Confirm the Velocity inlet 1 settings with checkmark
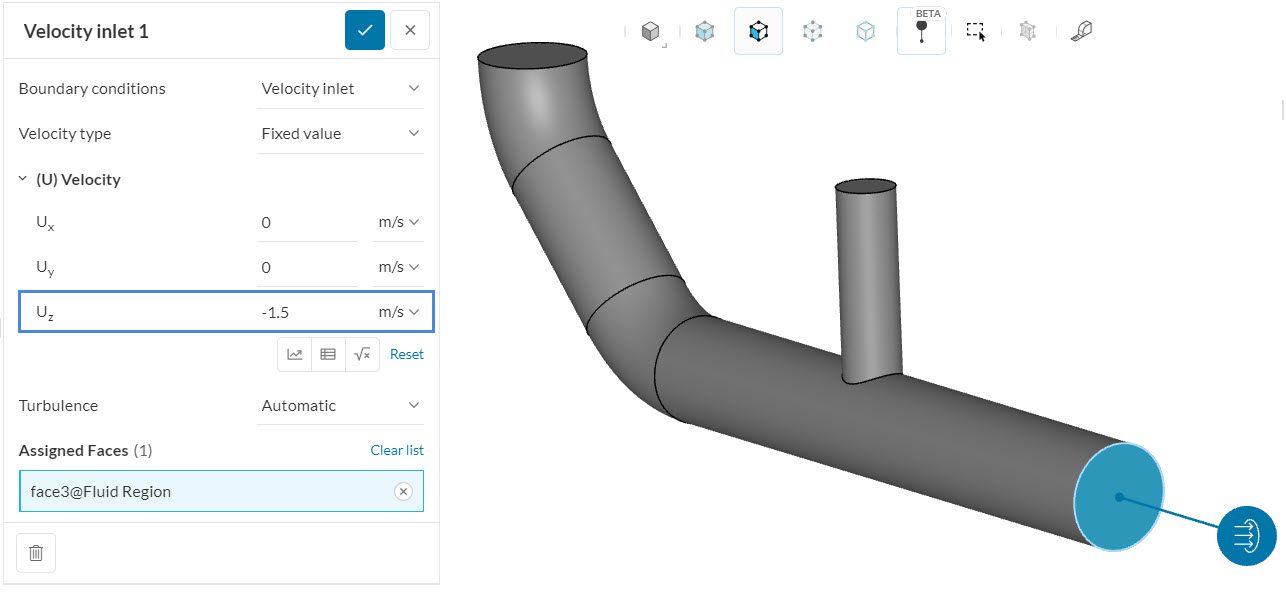This screenshot has height=610, width=1286. pos(364,30)
